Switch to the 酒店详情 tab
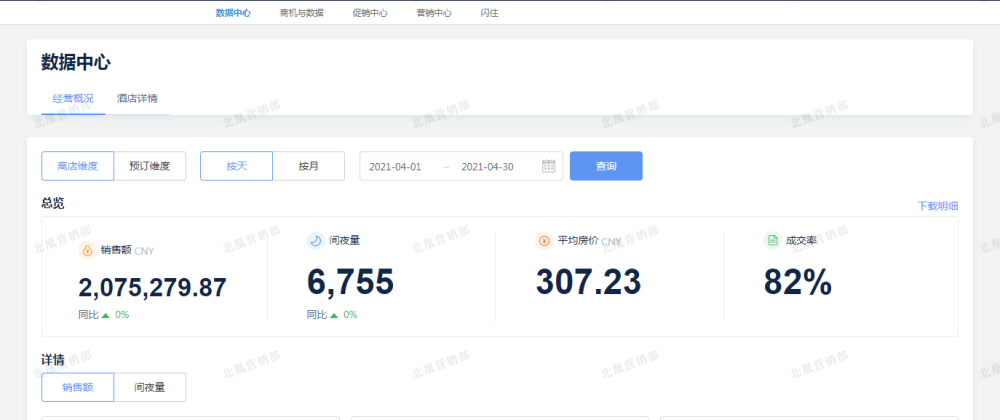Viewport: 1000px width, 420px height. pos(137,99)
